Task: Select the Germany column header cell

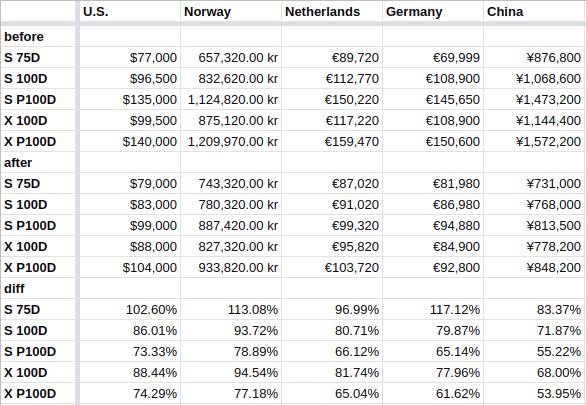Action: click(433, 12)
